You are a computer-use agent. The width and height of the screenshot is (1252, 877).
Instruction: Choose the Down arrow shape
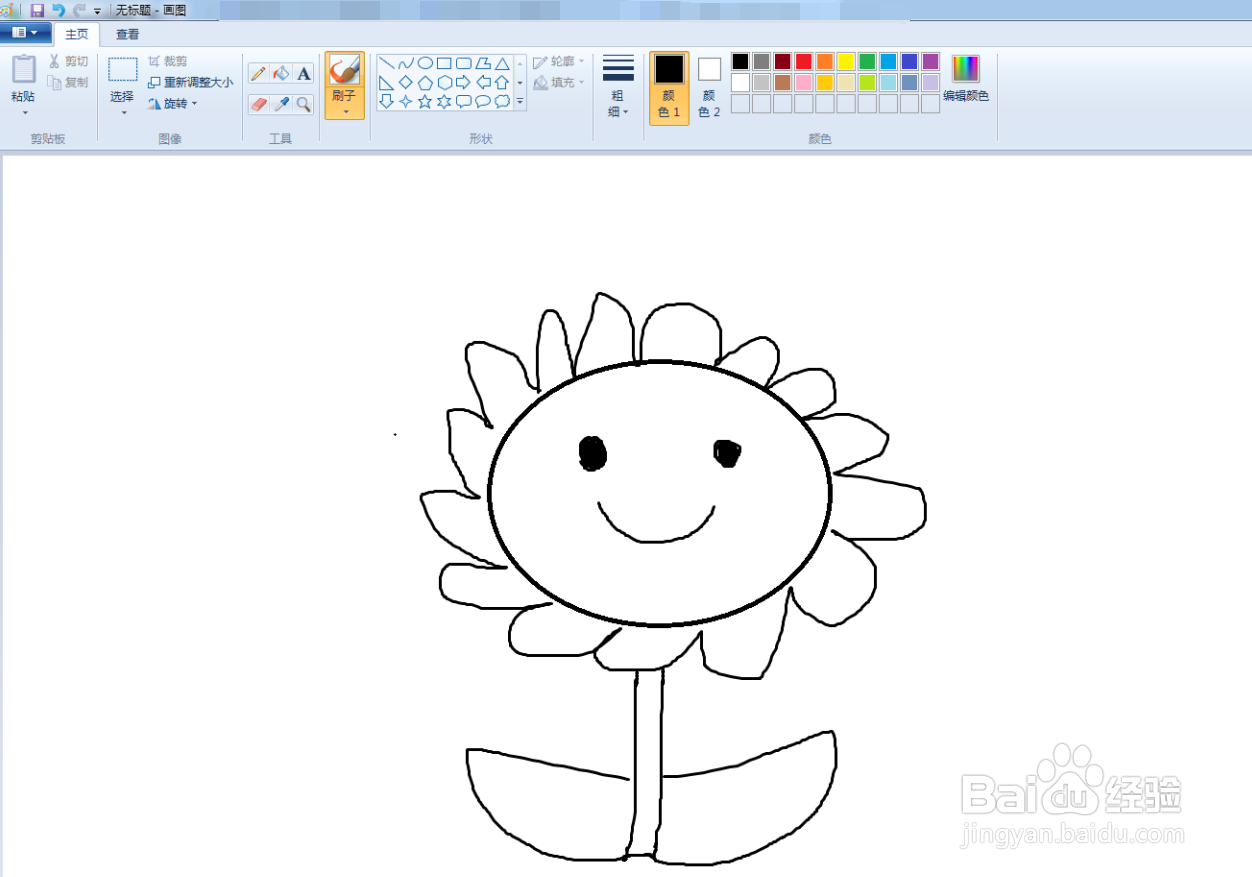tap(386, 101)
